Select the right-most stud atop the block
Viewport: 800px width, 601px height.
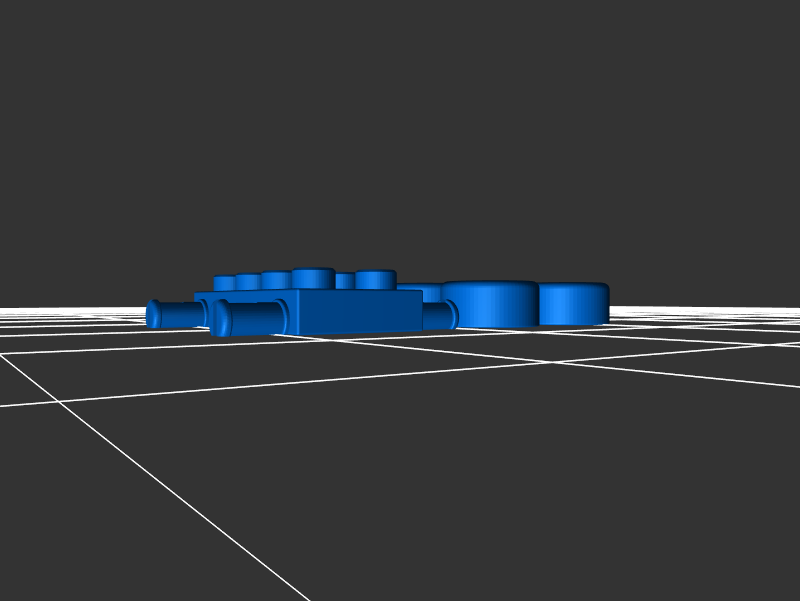(x=375, y=279)
